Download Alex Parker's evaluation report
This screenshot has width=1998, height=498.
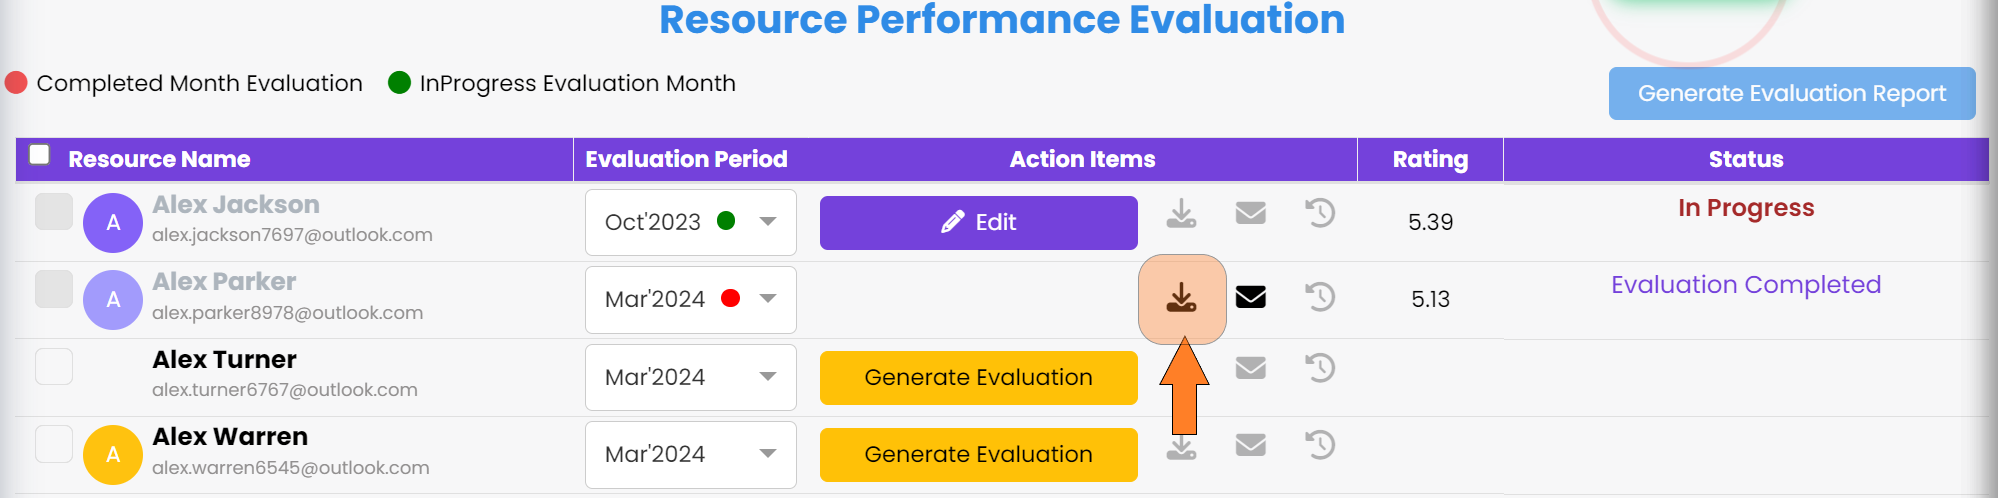(x=1182, y=298)
